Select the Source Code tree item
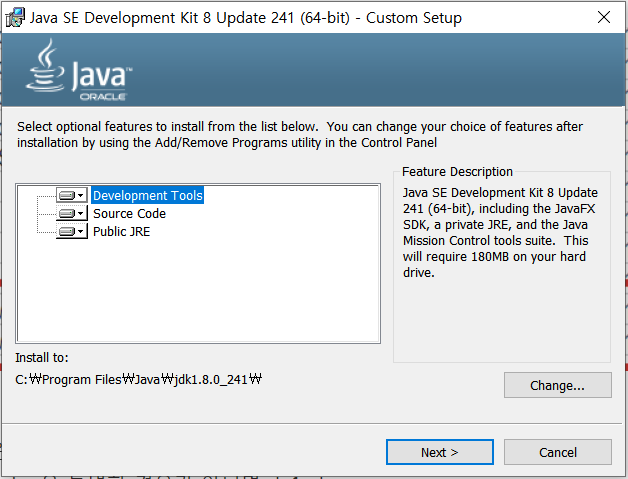The width and height of the screenshot is (628, 479). pyautogui.click(x=129, y=213)
